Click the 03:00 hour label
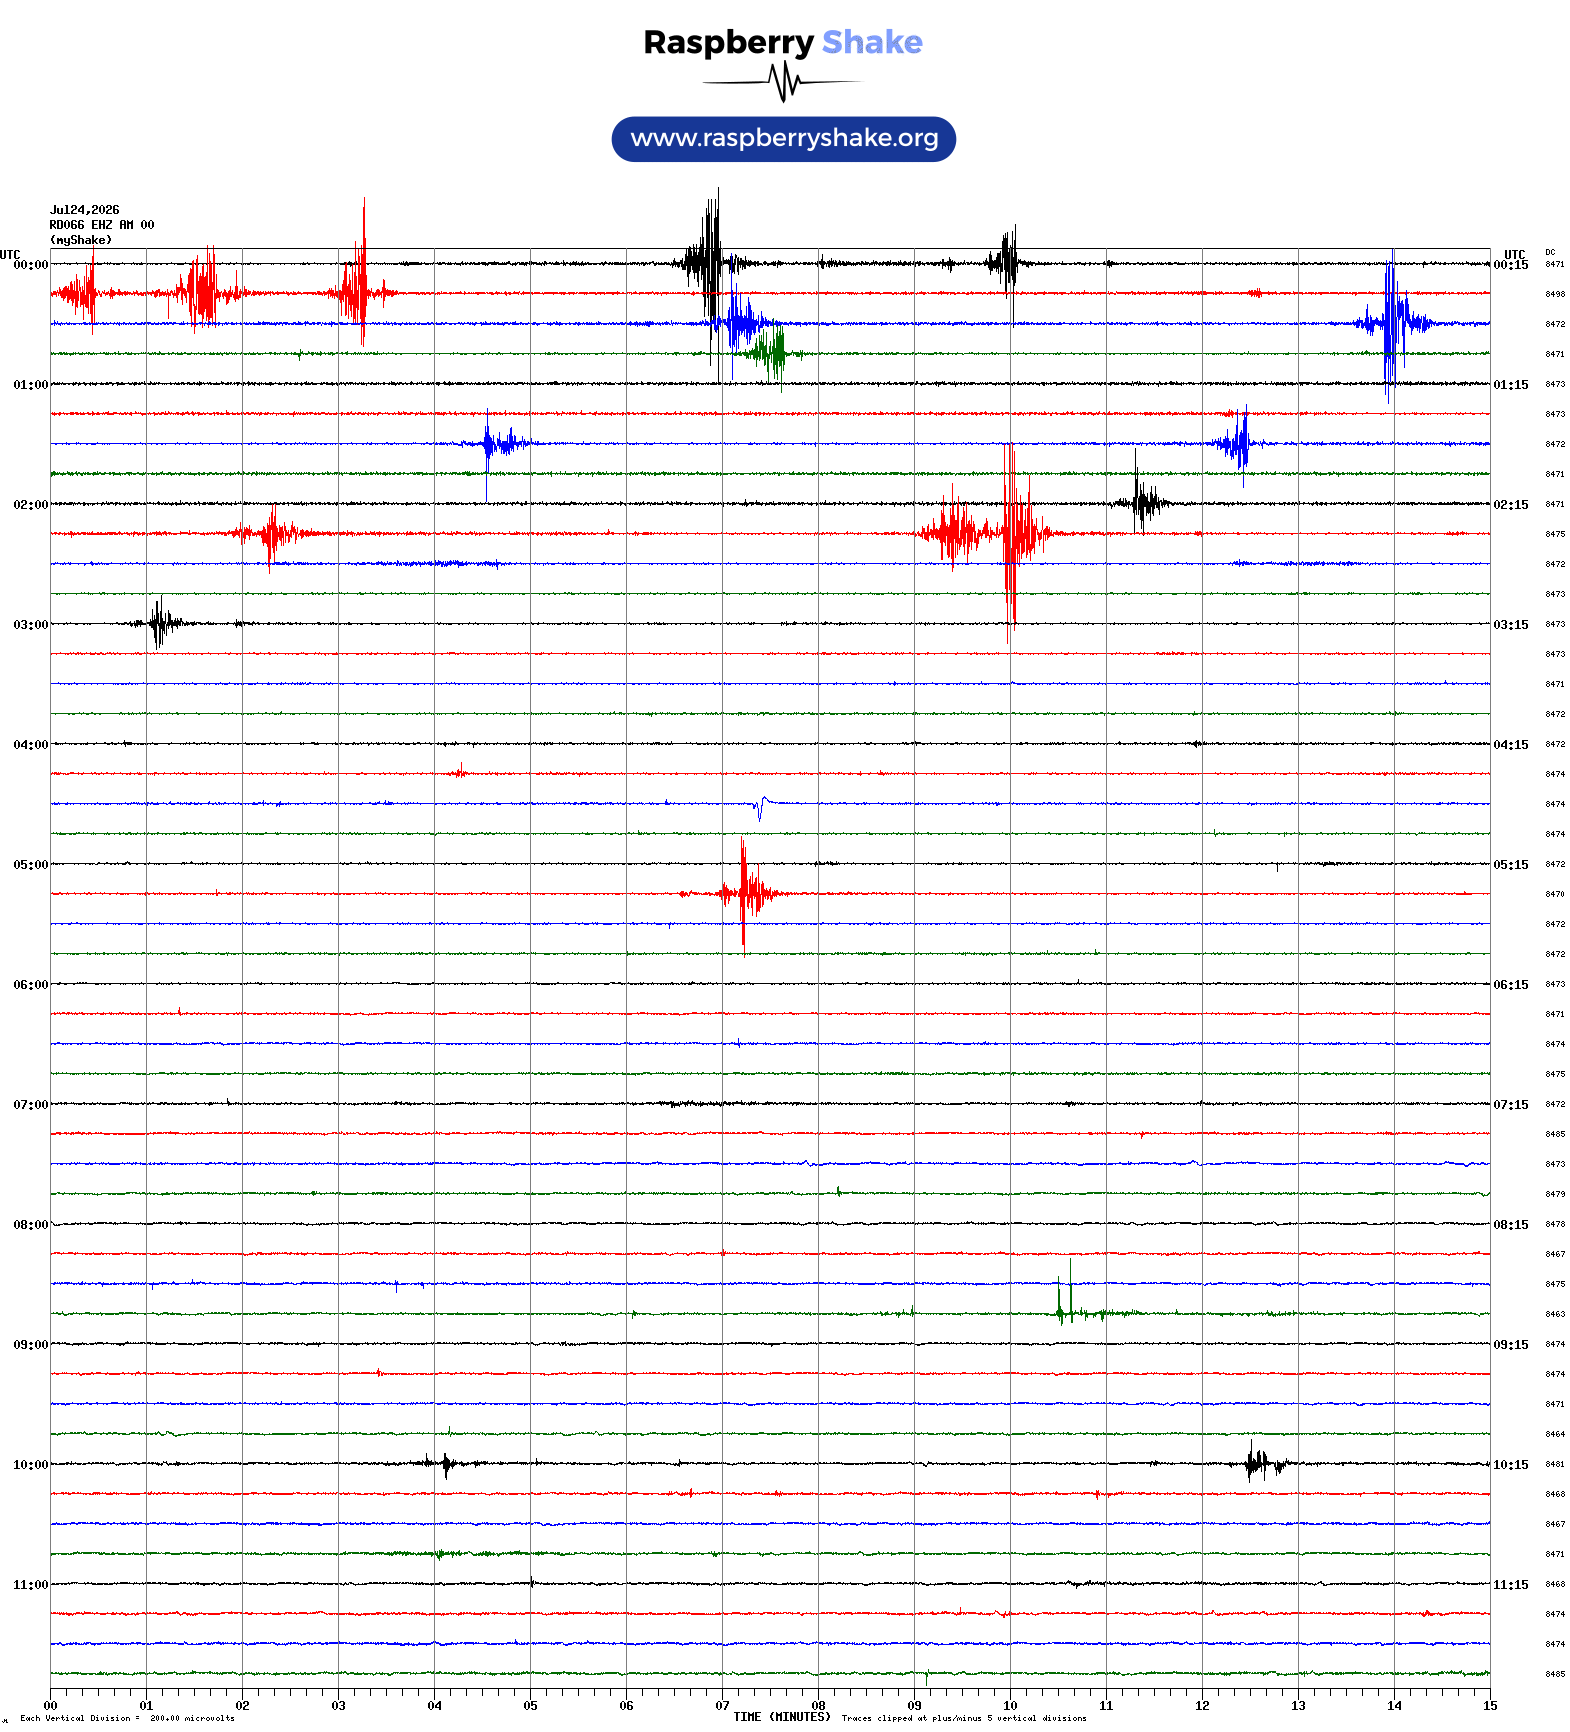The image size is (1570, 1732). click(x=31, y=625)
